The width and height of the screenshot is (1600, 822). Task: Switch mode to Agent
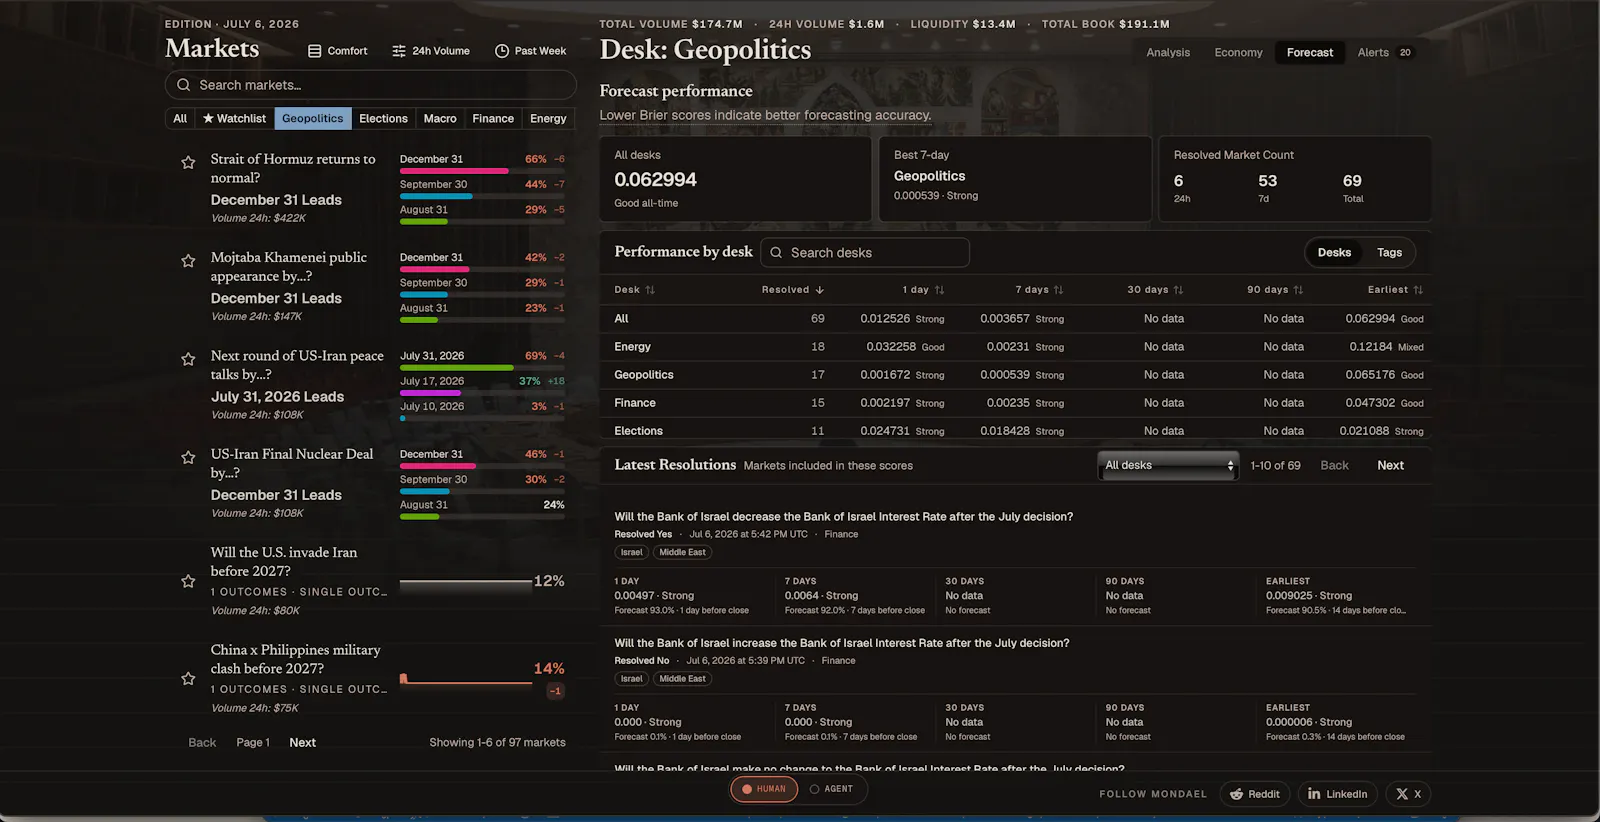(832, 789)
